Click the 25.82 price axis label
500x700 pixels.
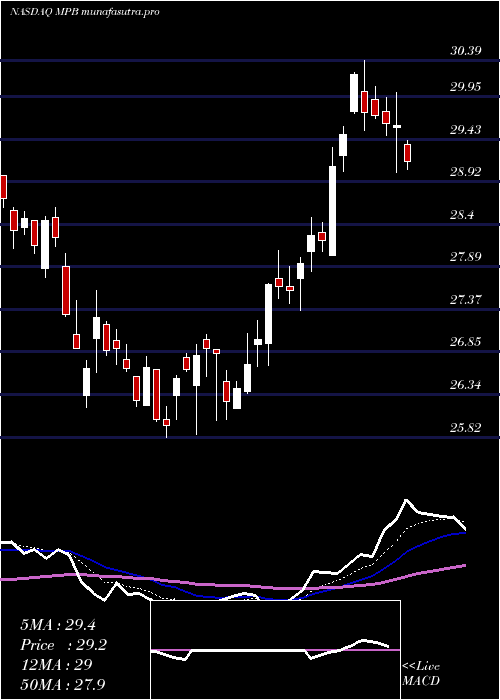pos(465,428)
